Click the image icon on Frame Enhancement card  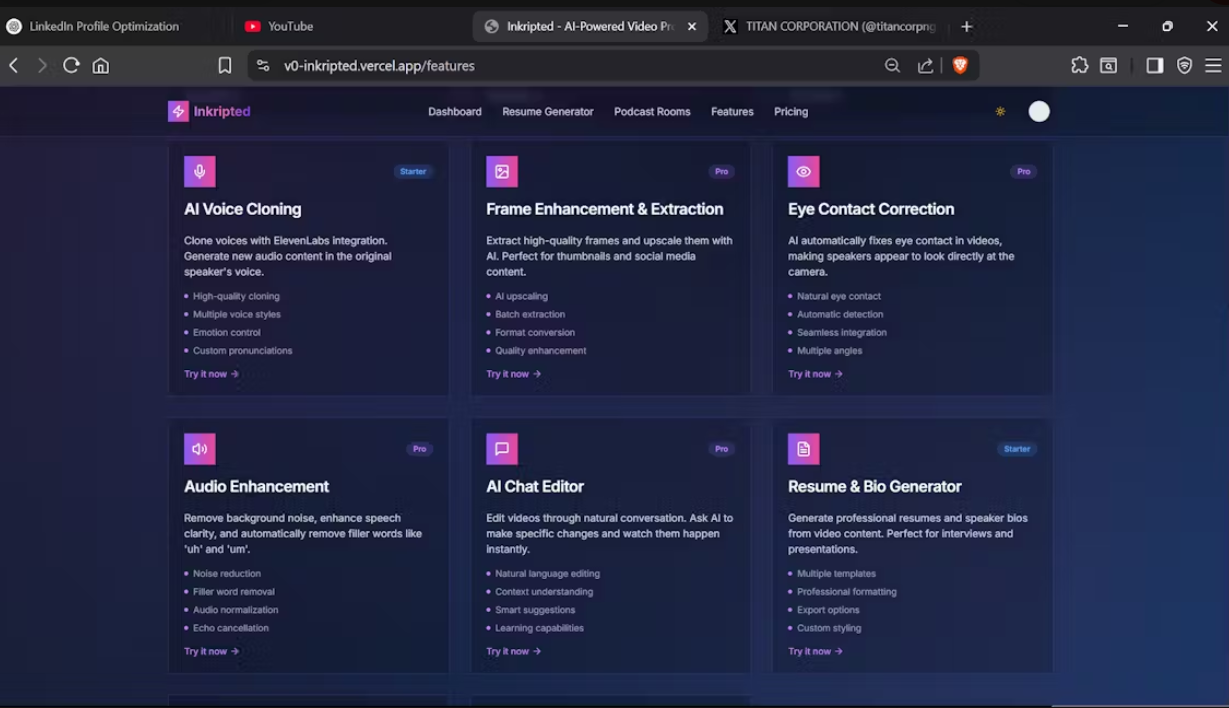(x=502, y=172)
